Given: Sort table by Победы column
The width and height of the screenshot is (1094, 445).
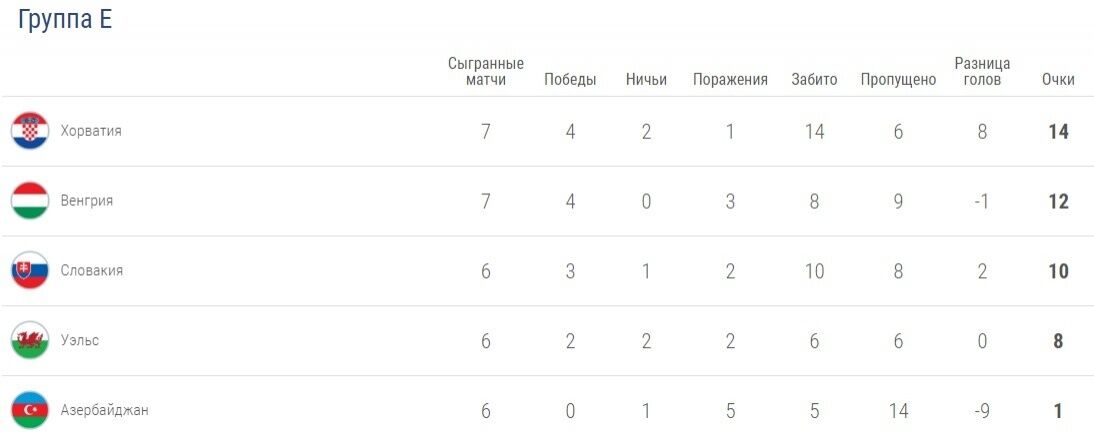Looking at the screenshot, I should 570,80.
